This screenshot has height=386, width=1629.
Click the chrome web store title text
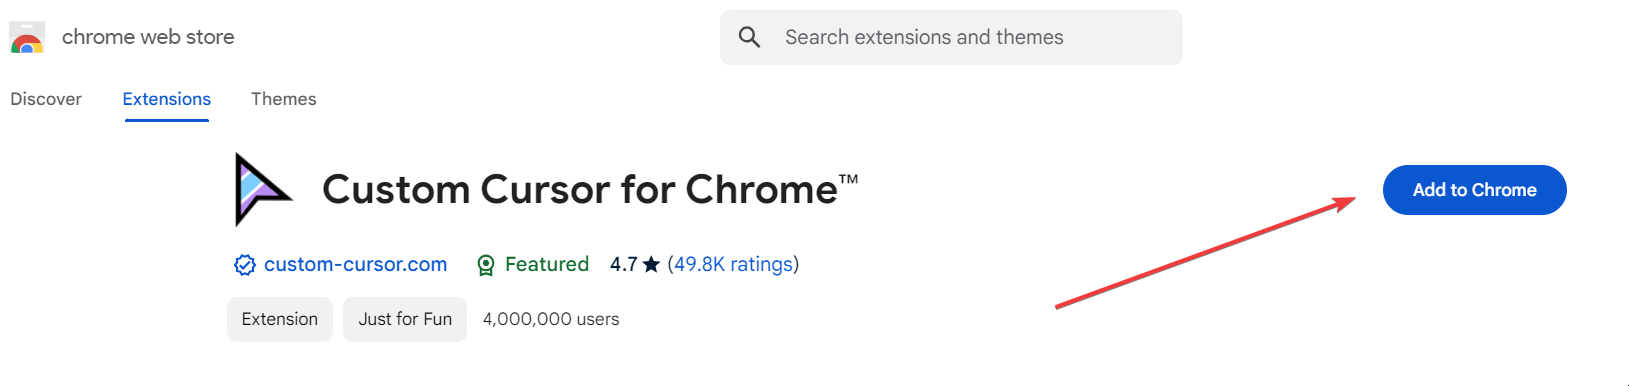(148, 37)
